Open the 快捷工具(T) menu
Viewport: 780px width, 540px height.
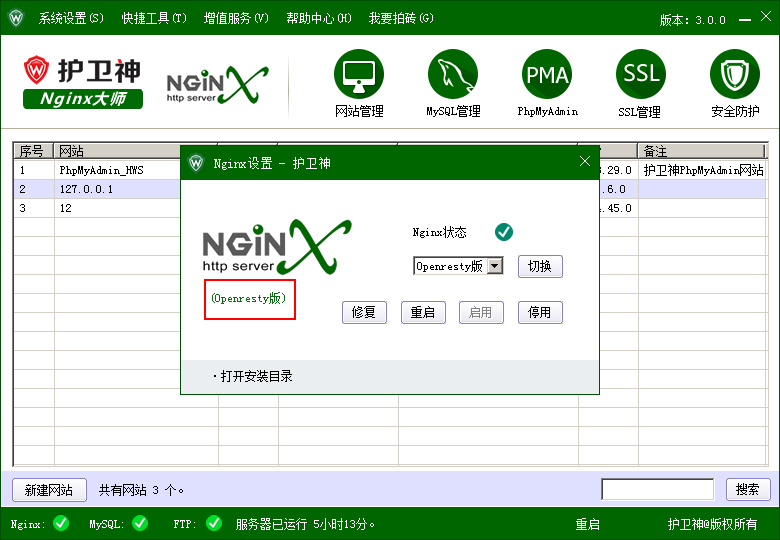[x=154, y=19]
